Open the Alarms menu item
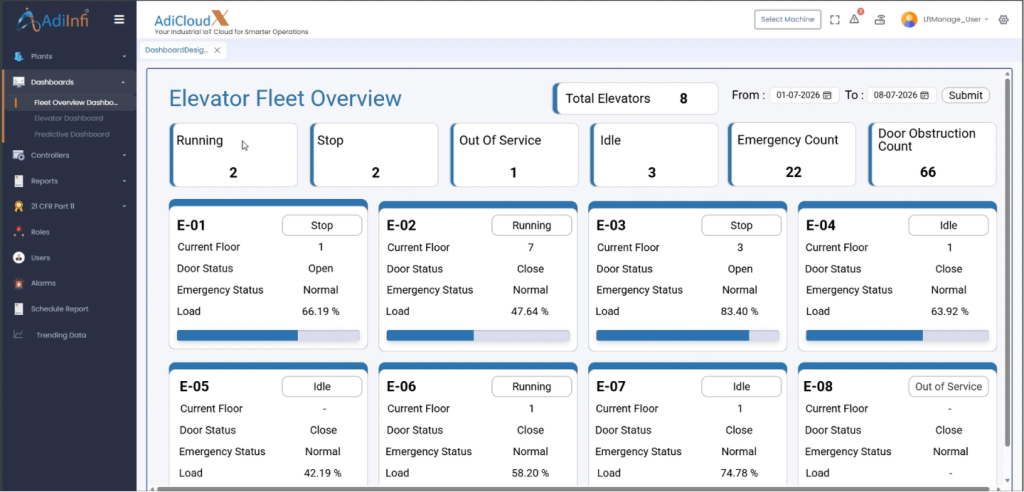 pos(43,284)
